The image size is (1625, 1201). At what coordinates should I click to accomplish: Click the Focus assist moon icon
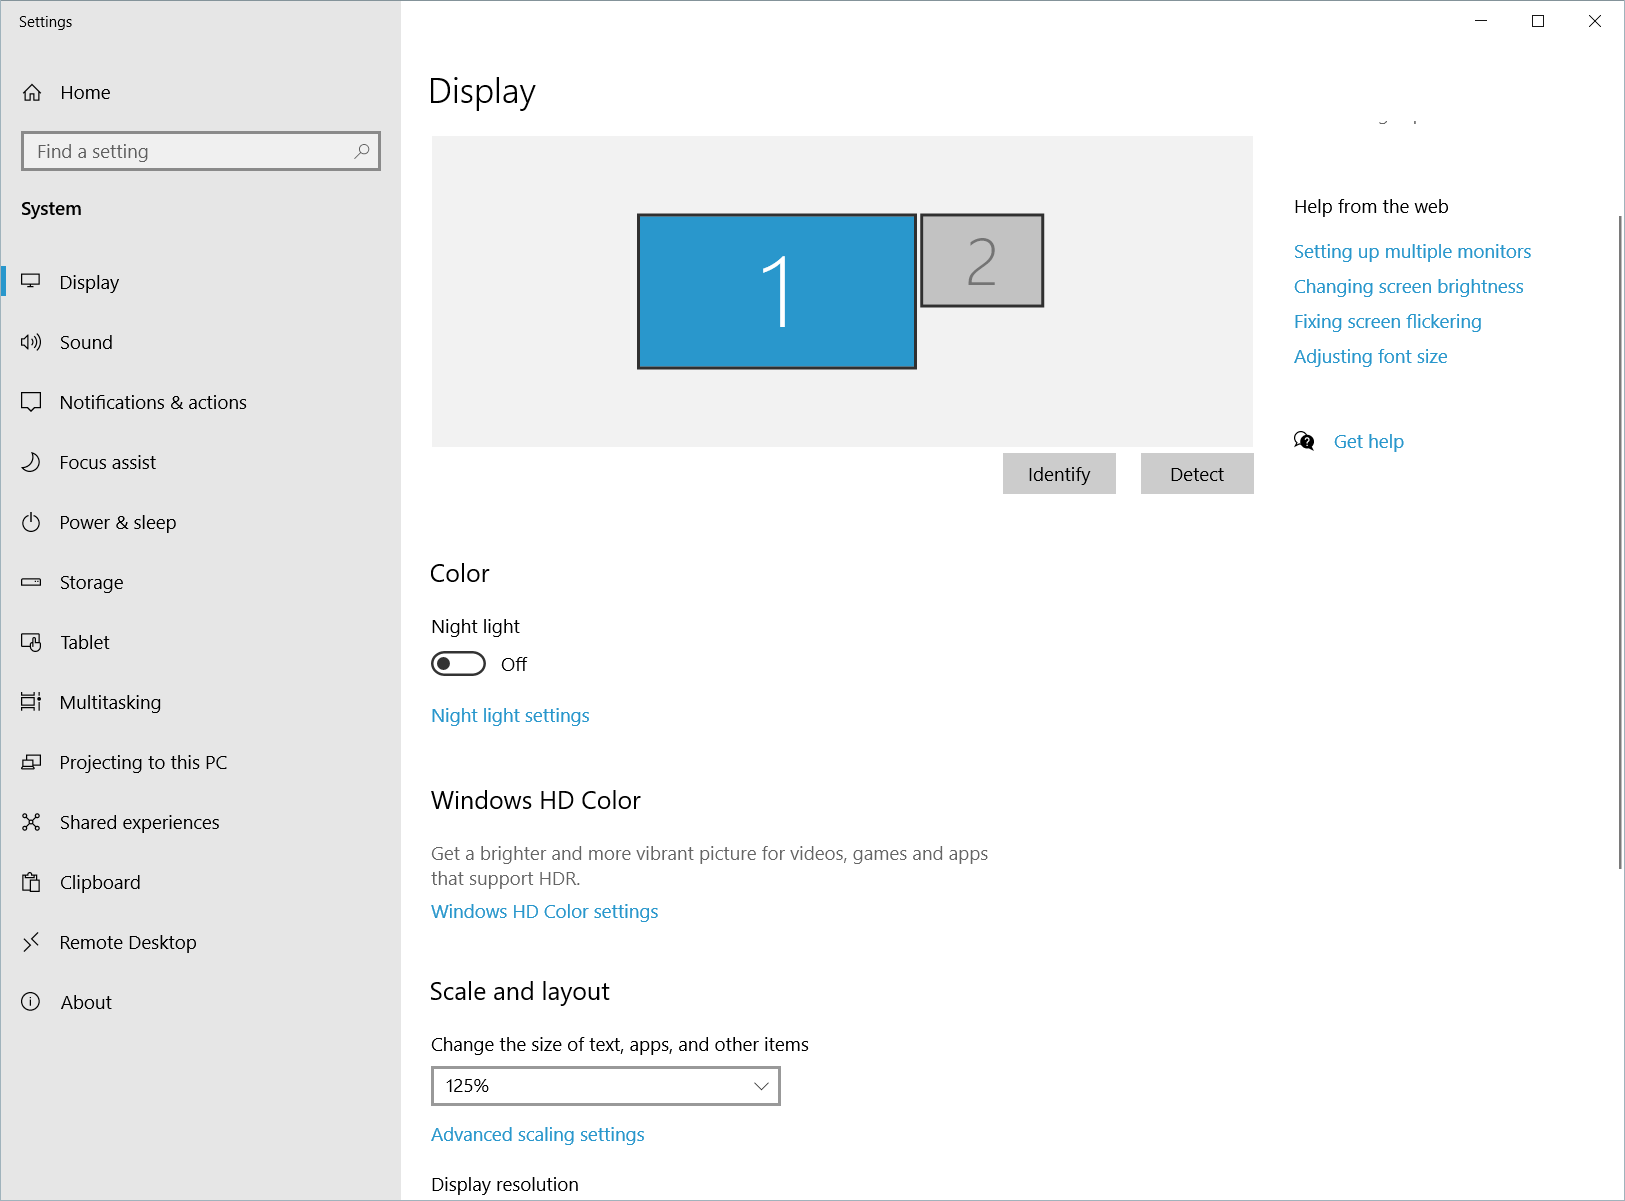pos(31,462)
